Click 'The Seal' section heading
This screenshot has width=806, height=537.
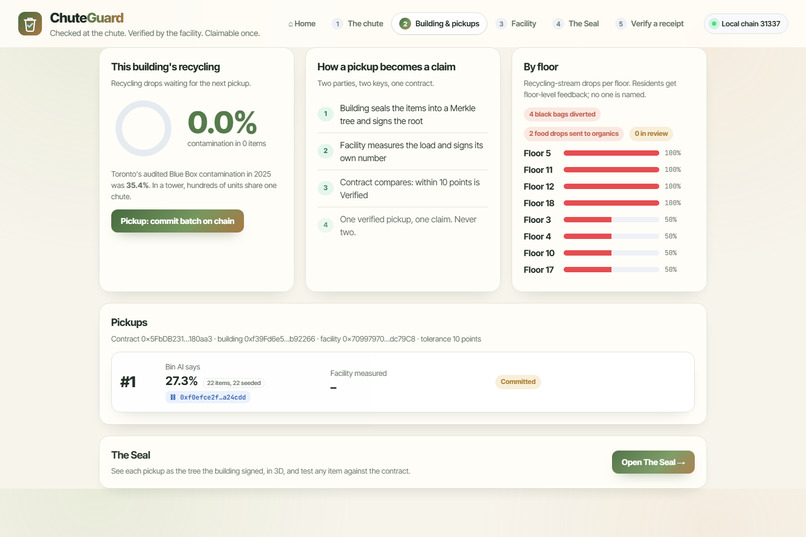[x=131, y=455]
